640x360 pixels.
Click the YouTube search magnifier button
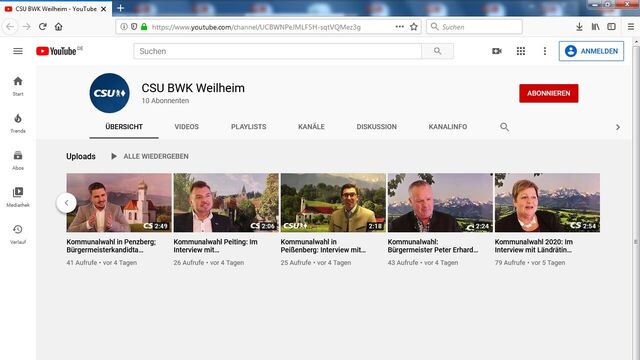[x=438, y=51]
